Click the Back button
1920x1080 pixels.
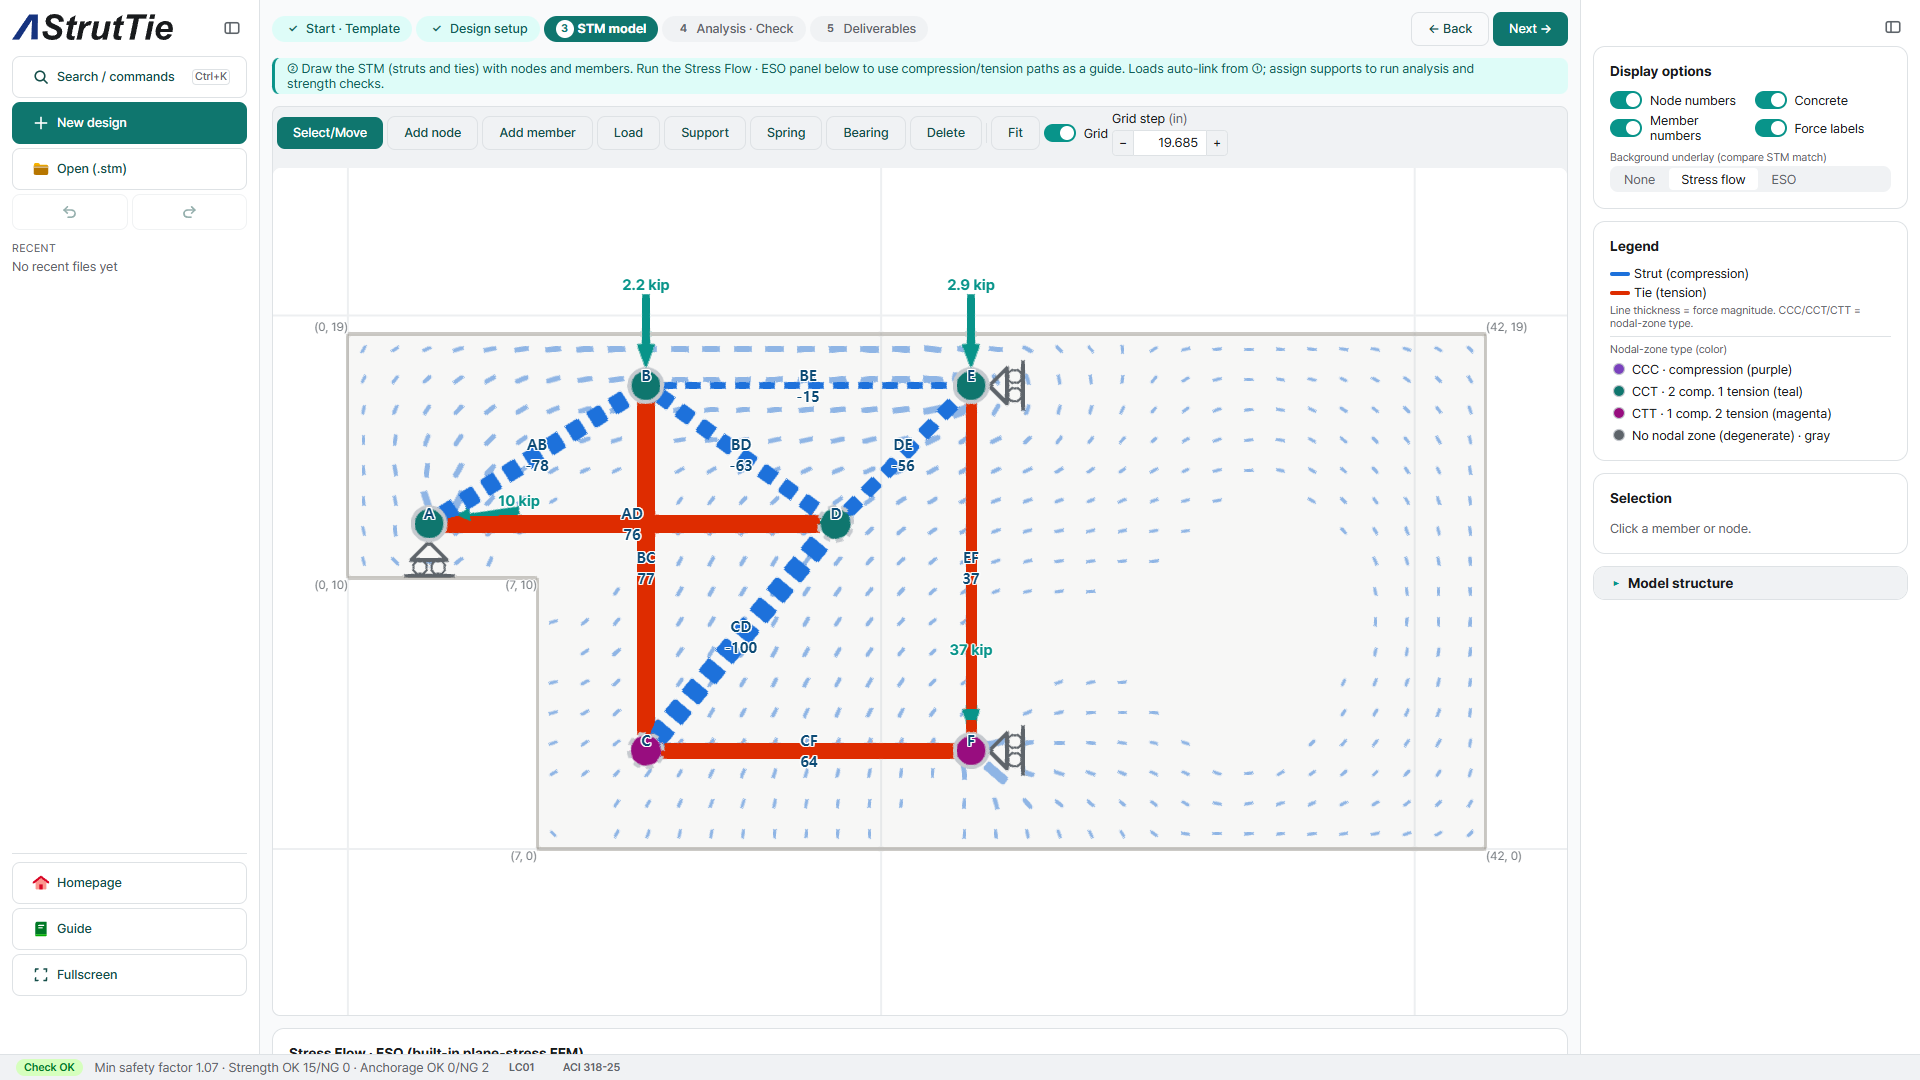click(1450, 29)
